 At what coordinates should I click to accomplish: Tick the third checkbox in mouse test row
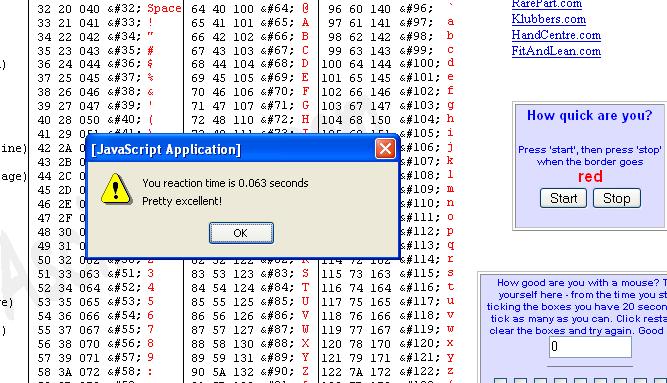coord(540,380)
